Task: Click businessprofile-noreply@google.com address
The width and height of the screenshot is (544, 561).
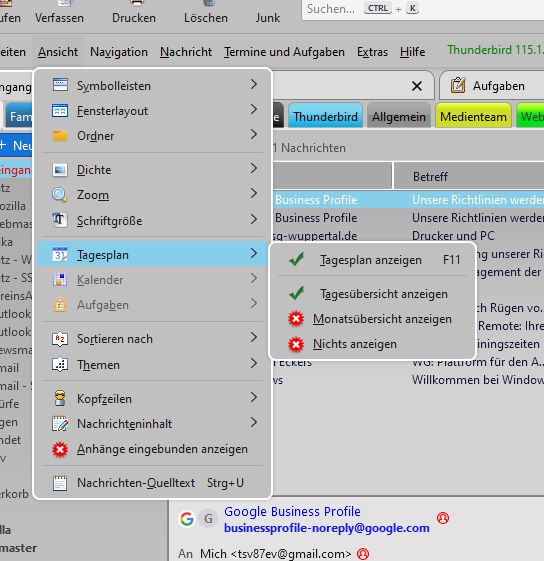Action: coord(327,528)
